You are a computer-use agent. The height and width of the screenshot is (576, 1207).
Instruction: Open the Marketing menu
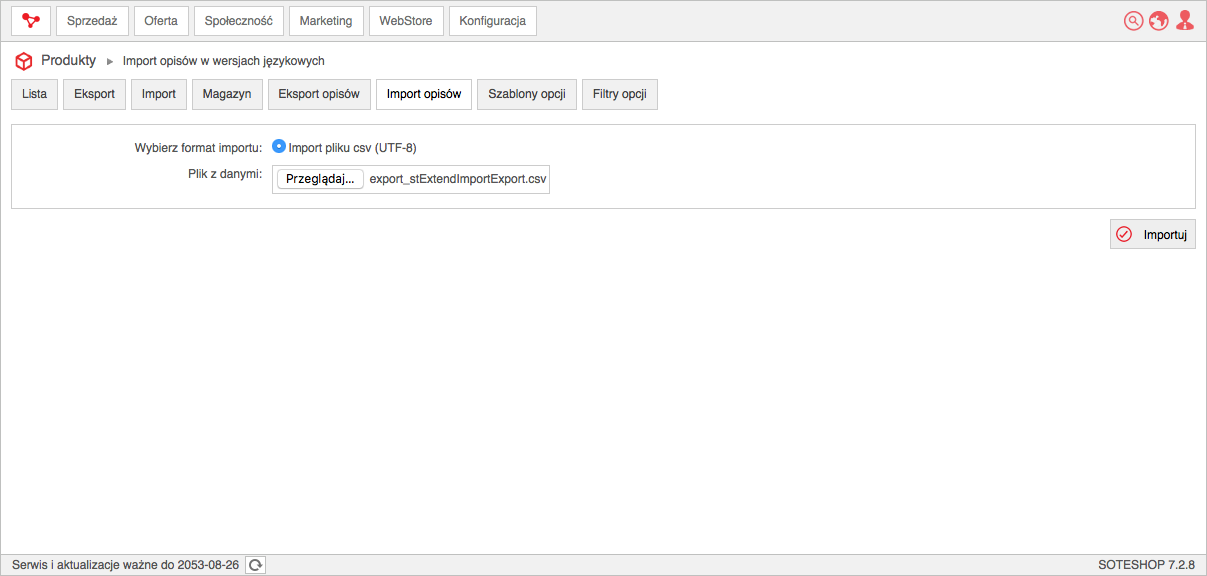pos(326,21)
